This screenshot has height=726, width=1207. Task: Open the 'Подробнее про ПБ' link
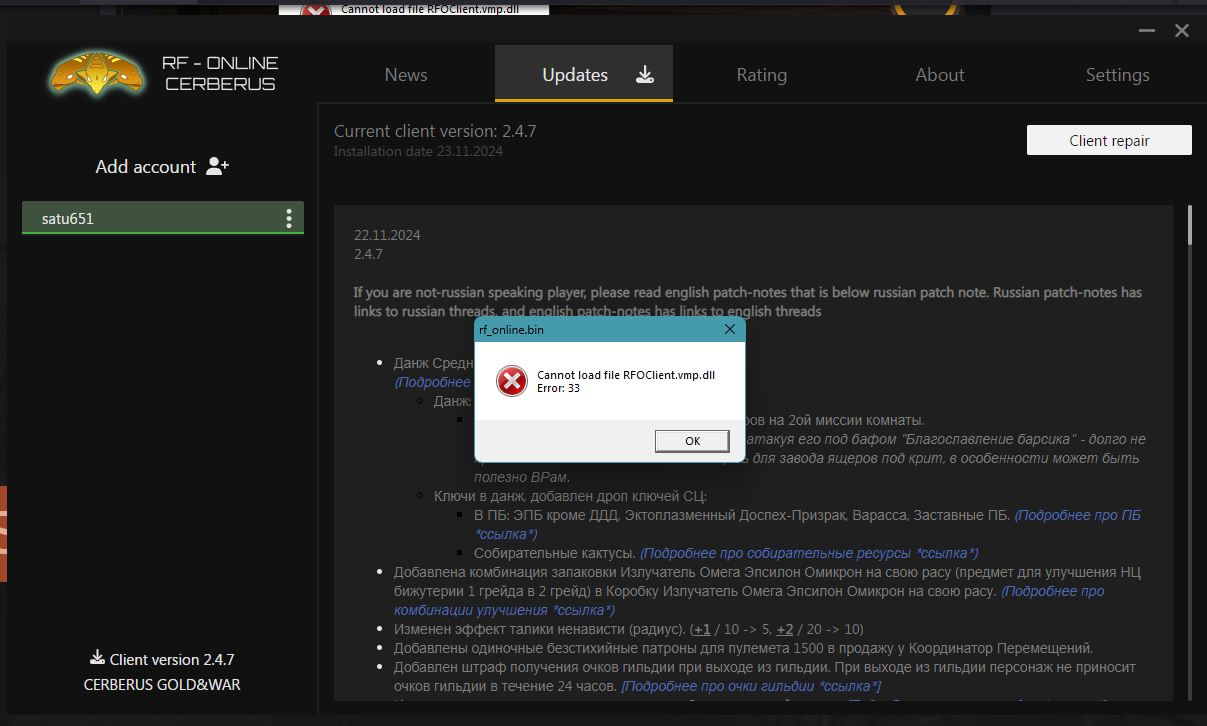click(1077, 516)
